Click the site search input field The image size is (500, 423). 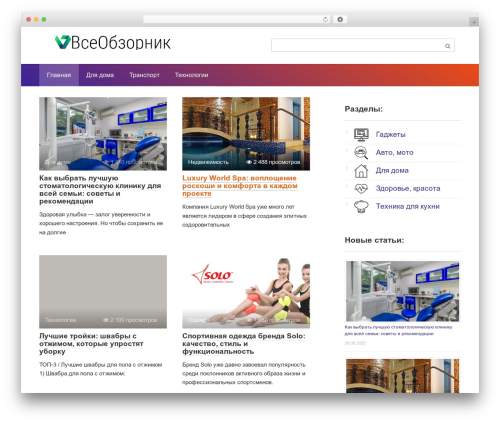[363, 45]
